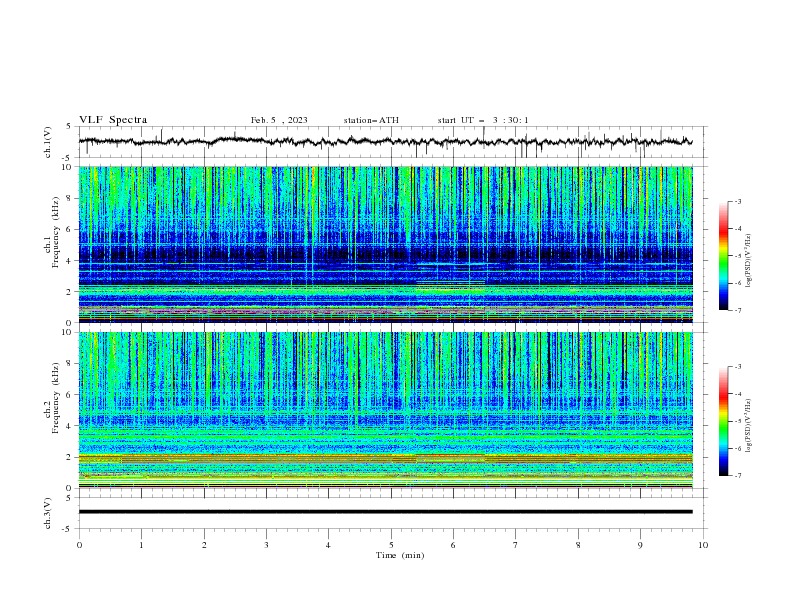Click inside the ch.2 spectrogram panel
This screenshot has height=612, width=792.
click(x=385, y=410)
